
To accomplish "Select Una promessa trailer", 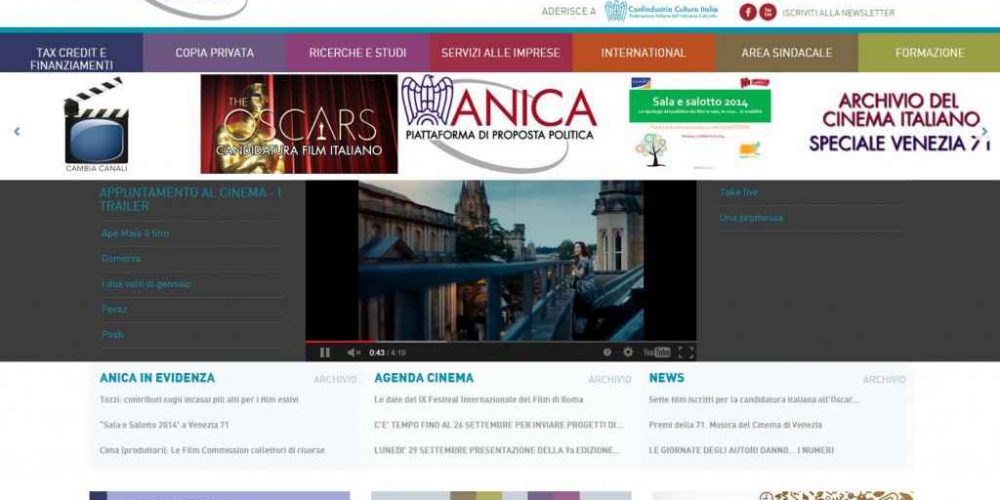I will click(751, 217).
